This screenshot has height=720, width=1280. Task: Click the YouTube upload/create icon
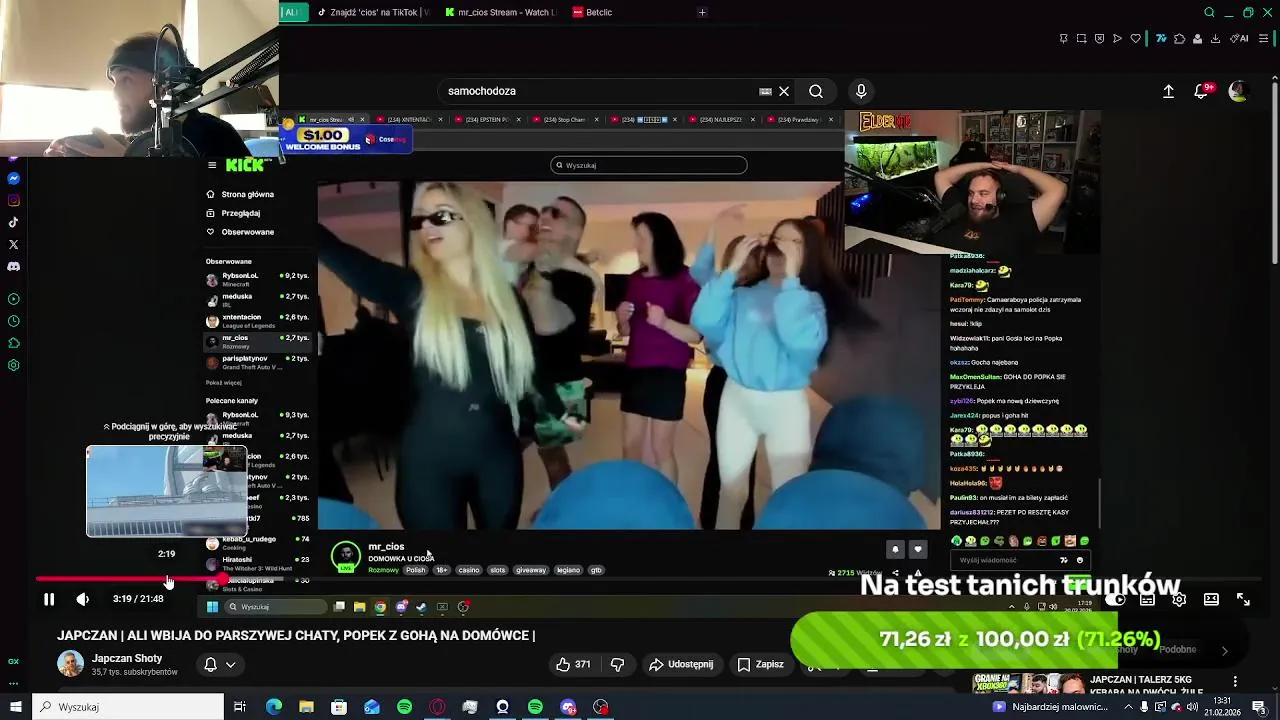coord(1168,91)
